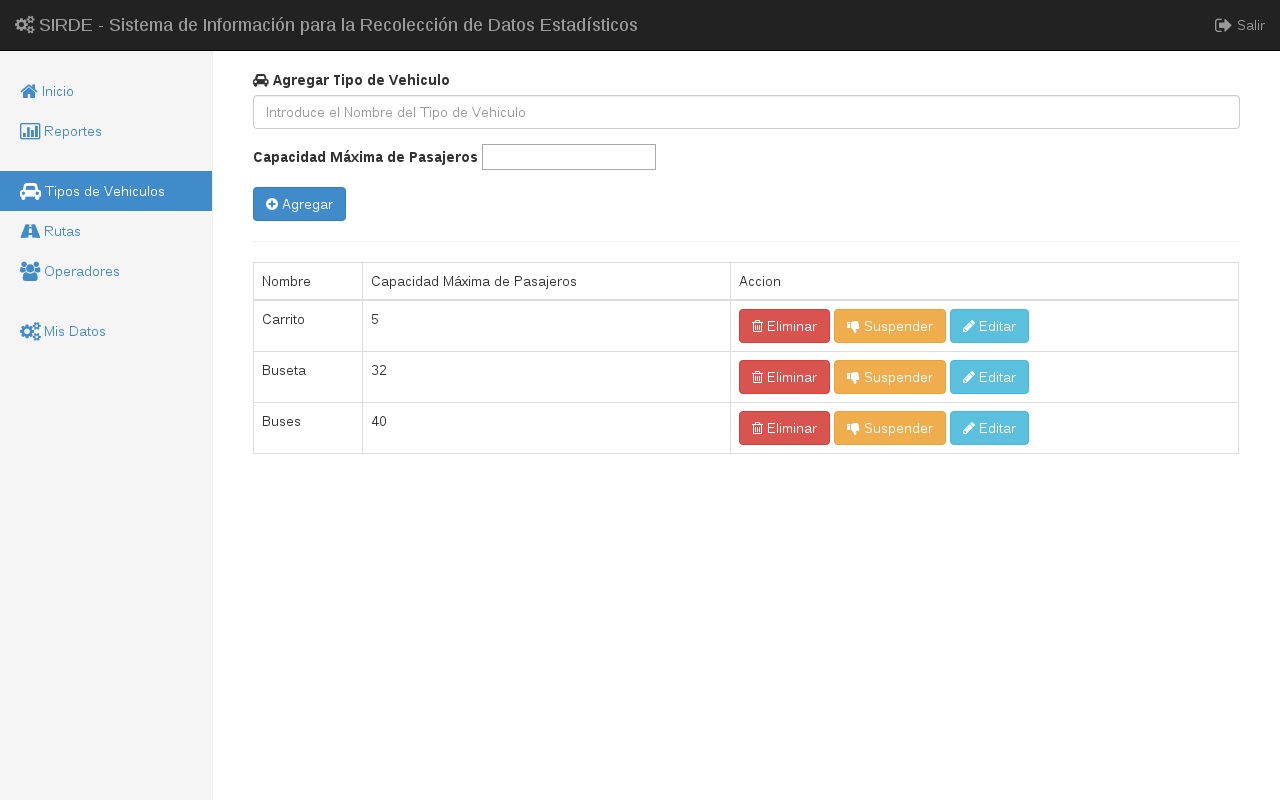Click the SIRDE application title link

coord(326,25)
